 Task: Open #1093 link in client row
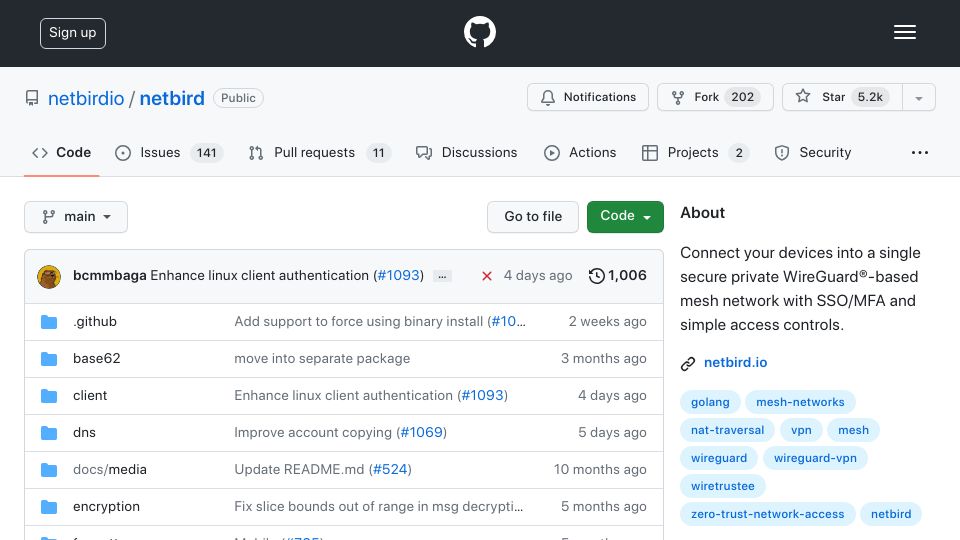[x=482, y=396]
